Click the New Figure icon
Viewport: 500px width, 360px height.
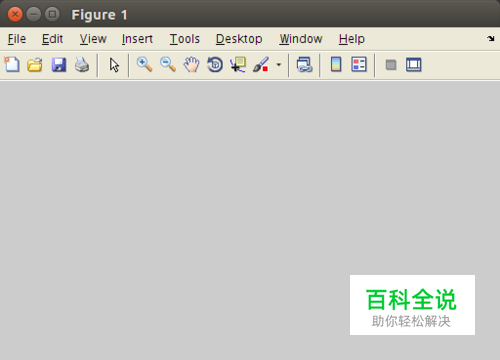[12, 64]
